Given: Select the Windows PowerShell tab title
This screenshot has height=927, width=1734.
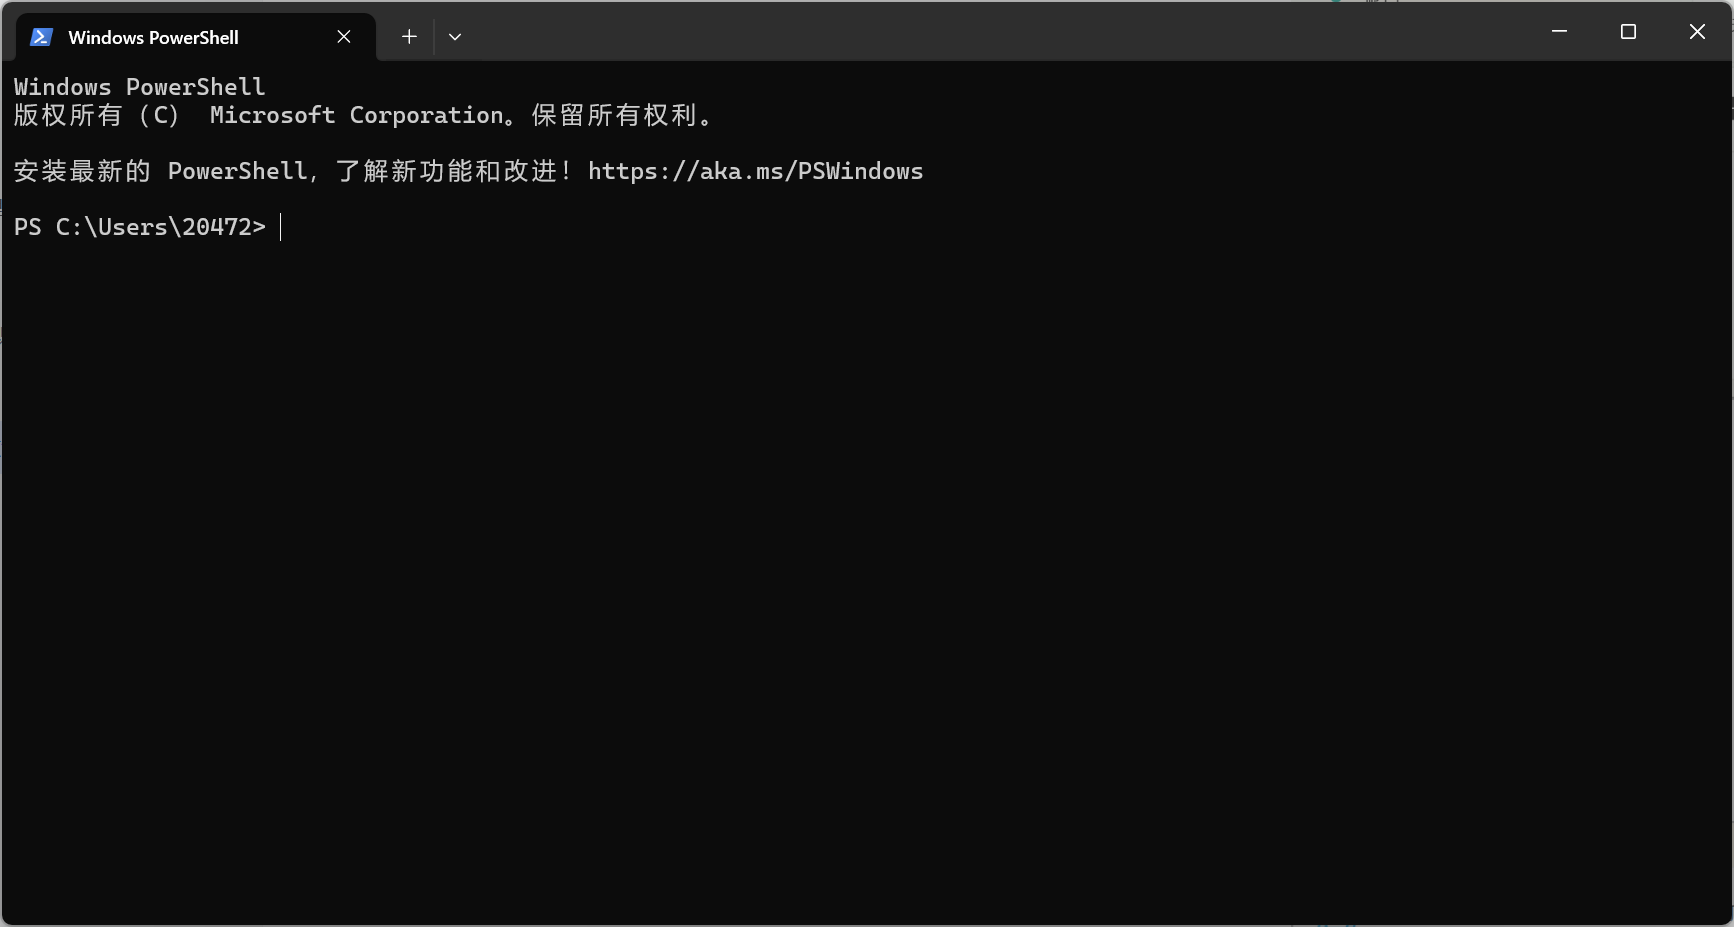Looking at the screenshot, I should [x=153, y=37].
